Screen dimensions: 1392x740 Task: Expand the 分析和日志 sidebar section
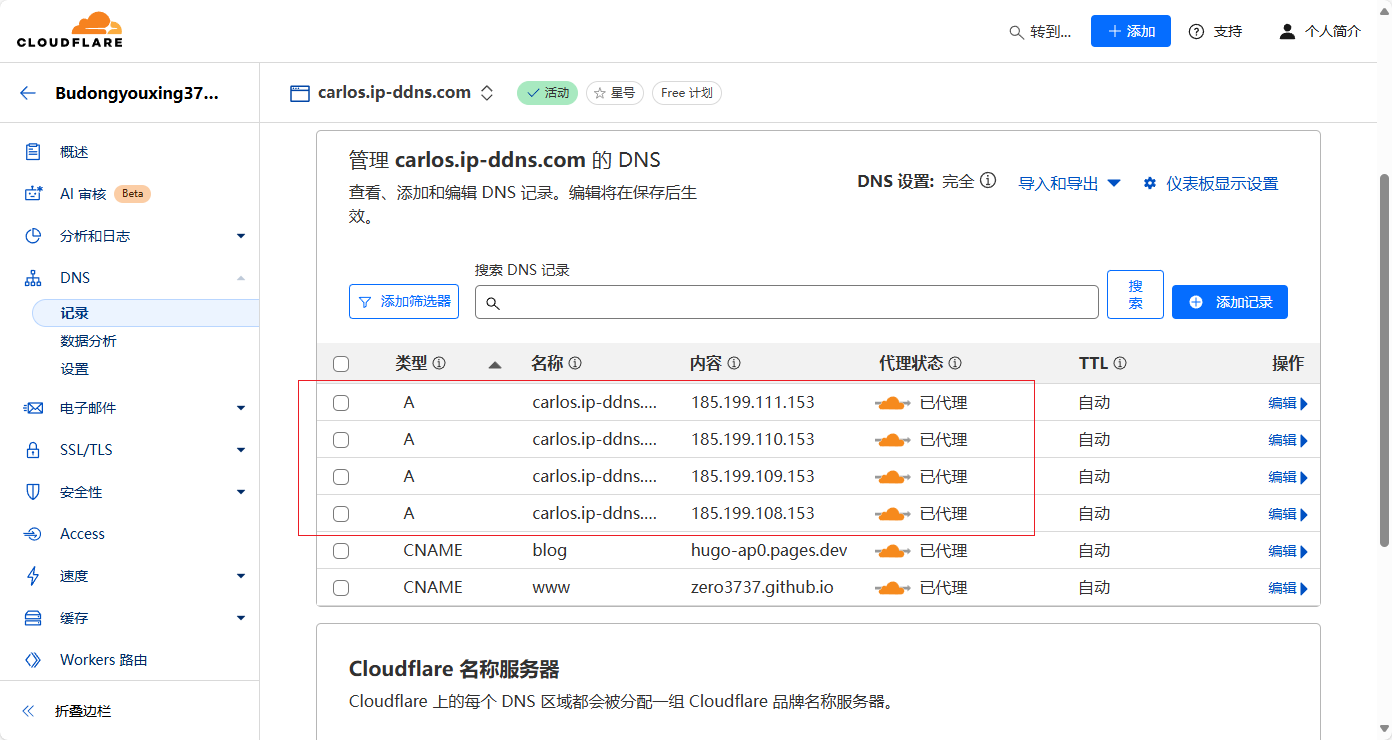[241, 236]
